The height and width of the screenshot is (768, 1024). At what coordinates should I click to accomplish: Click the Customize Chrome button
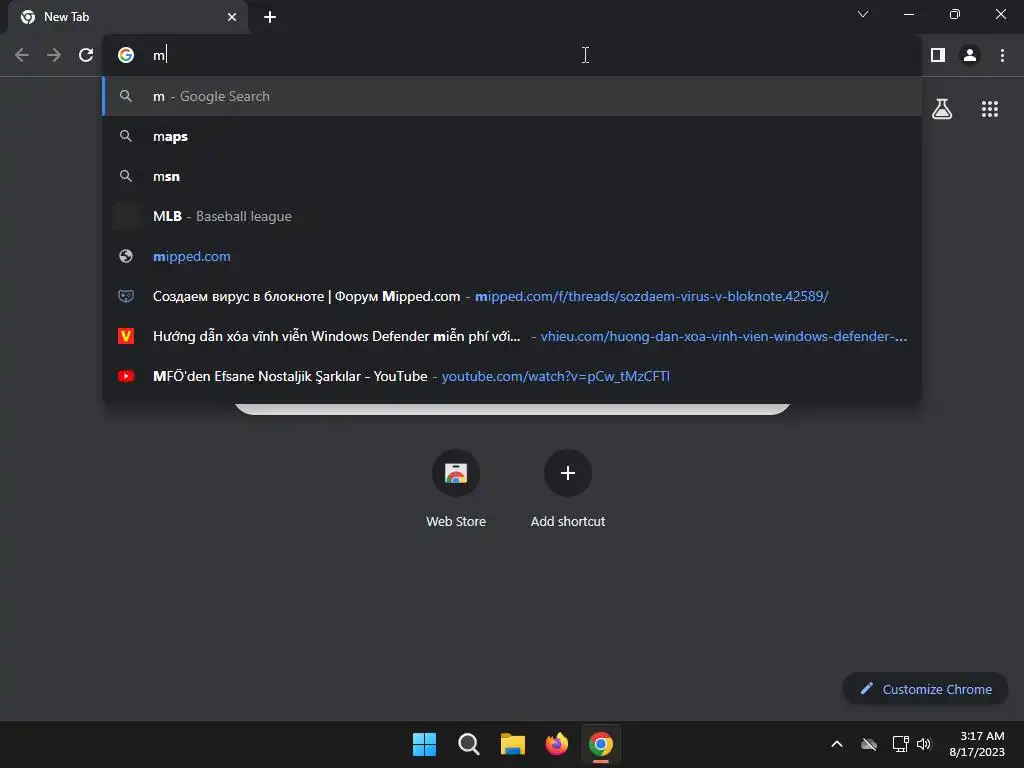point(925,689)
